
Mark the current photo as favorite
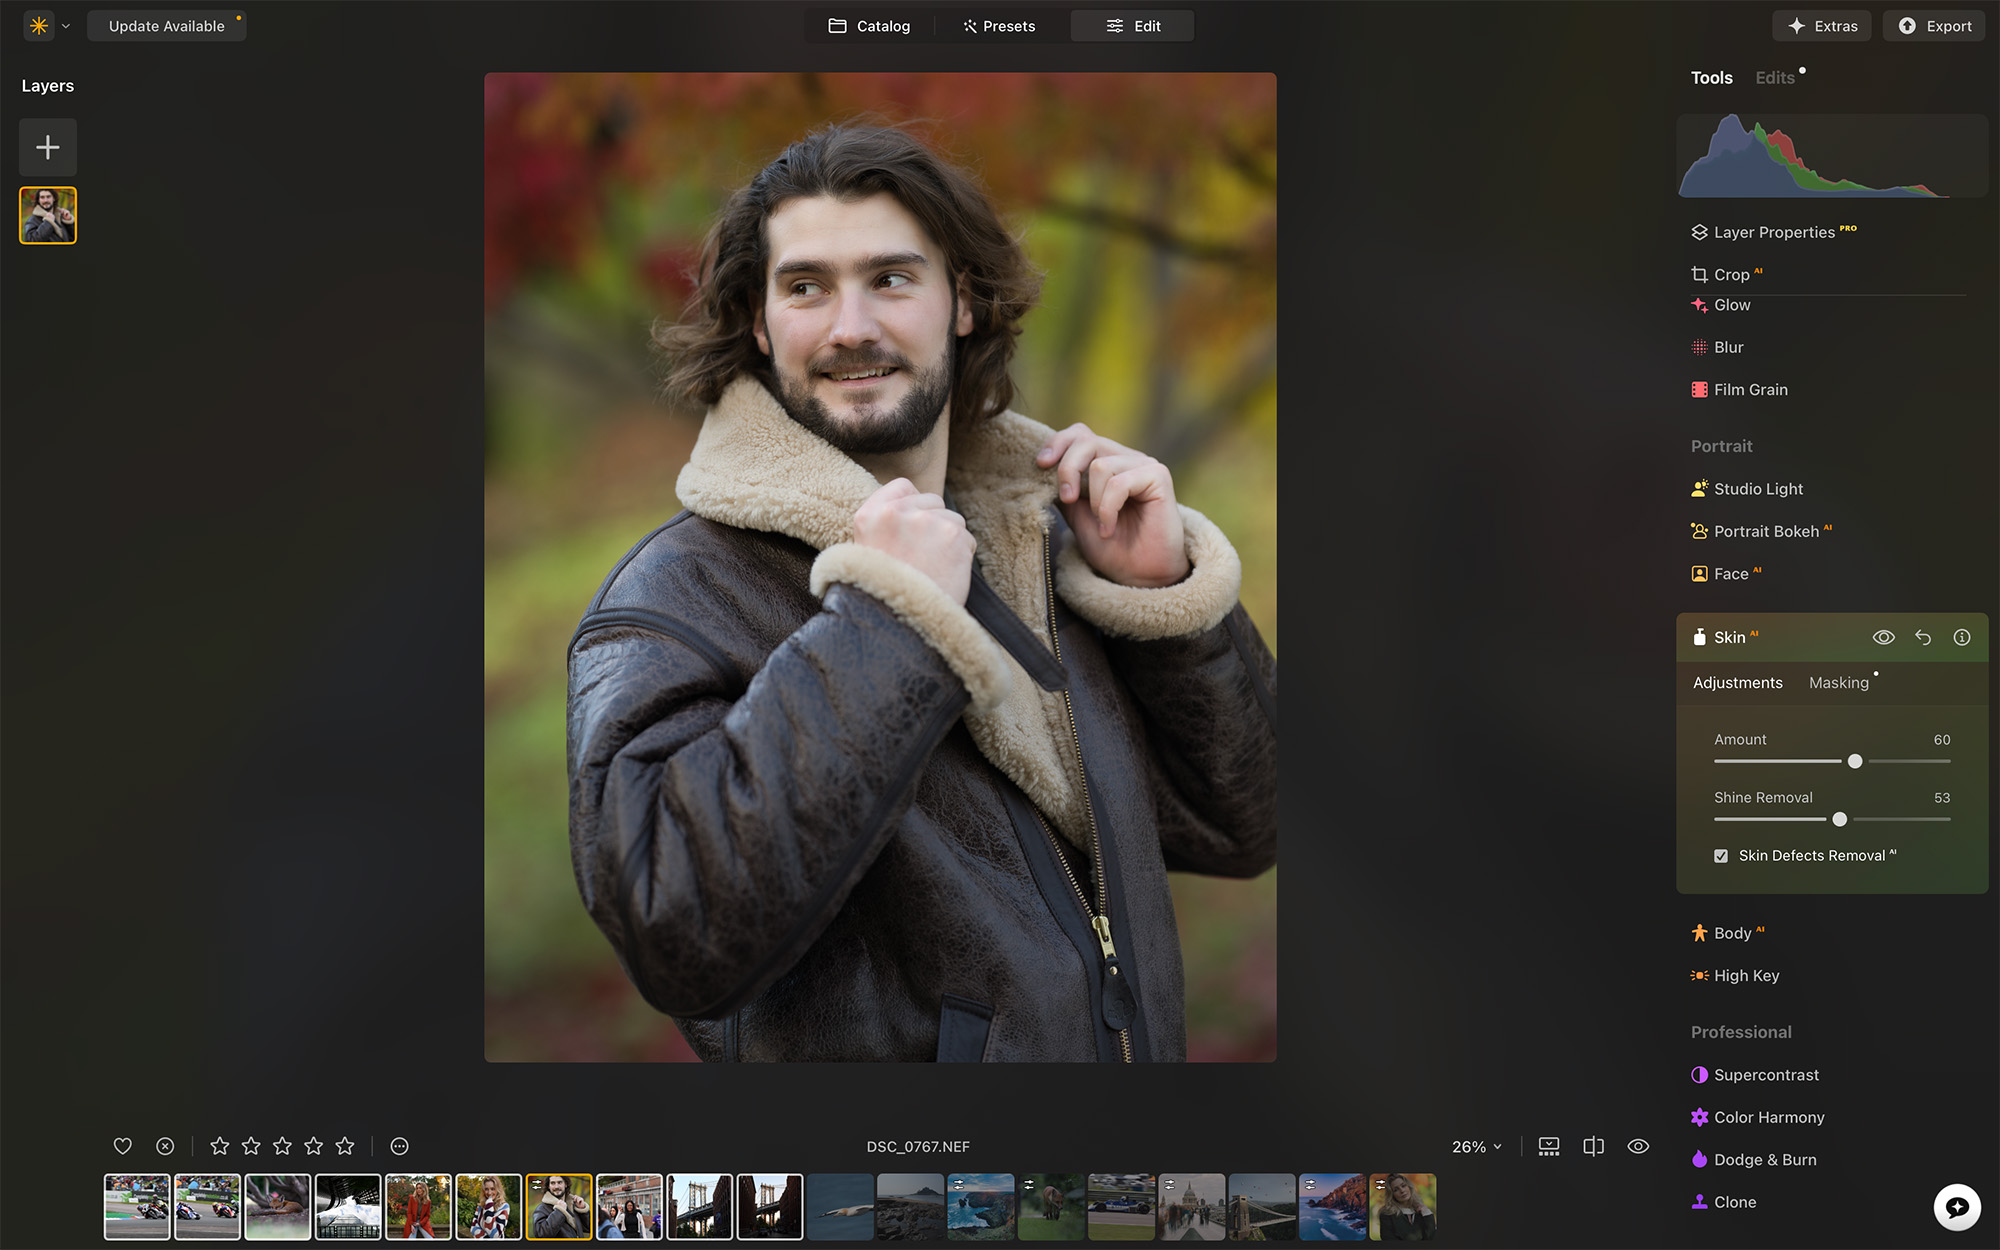[123, 1146]
